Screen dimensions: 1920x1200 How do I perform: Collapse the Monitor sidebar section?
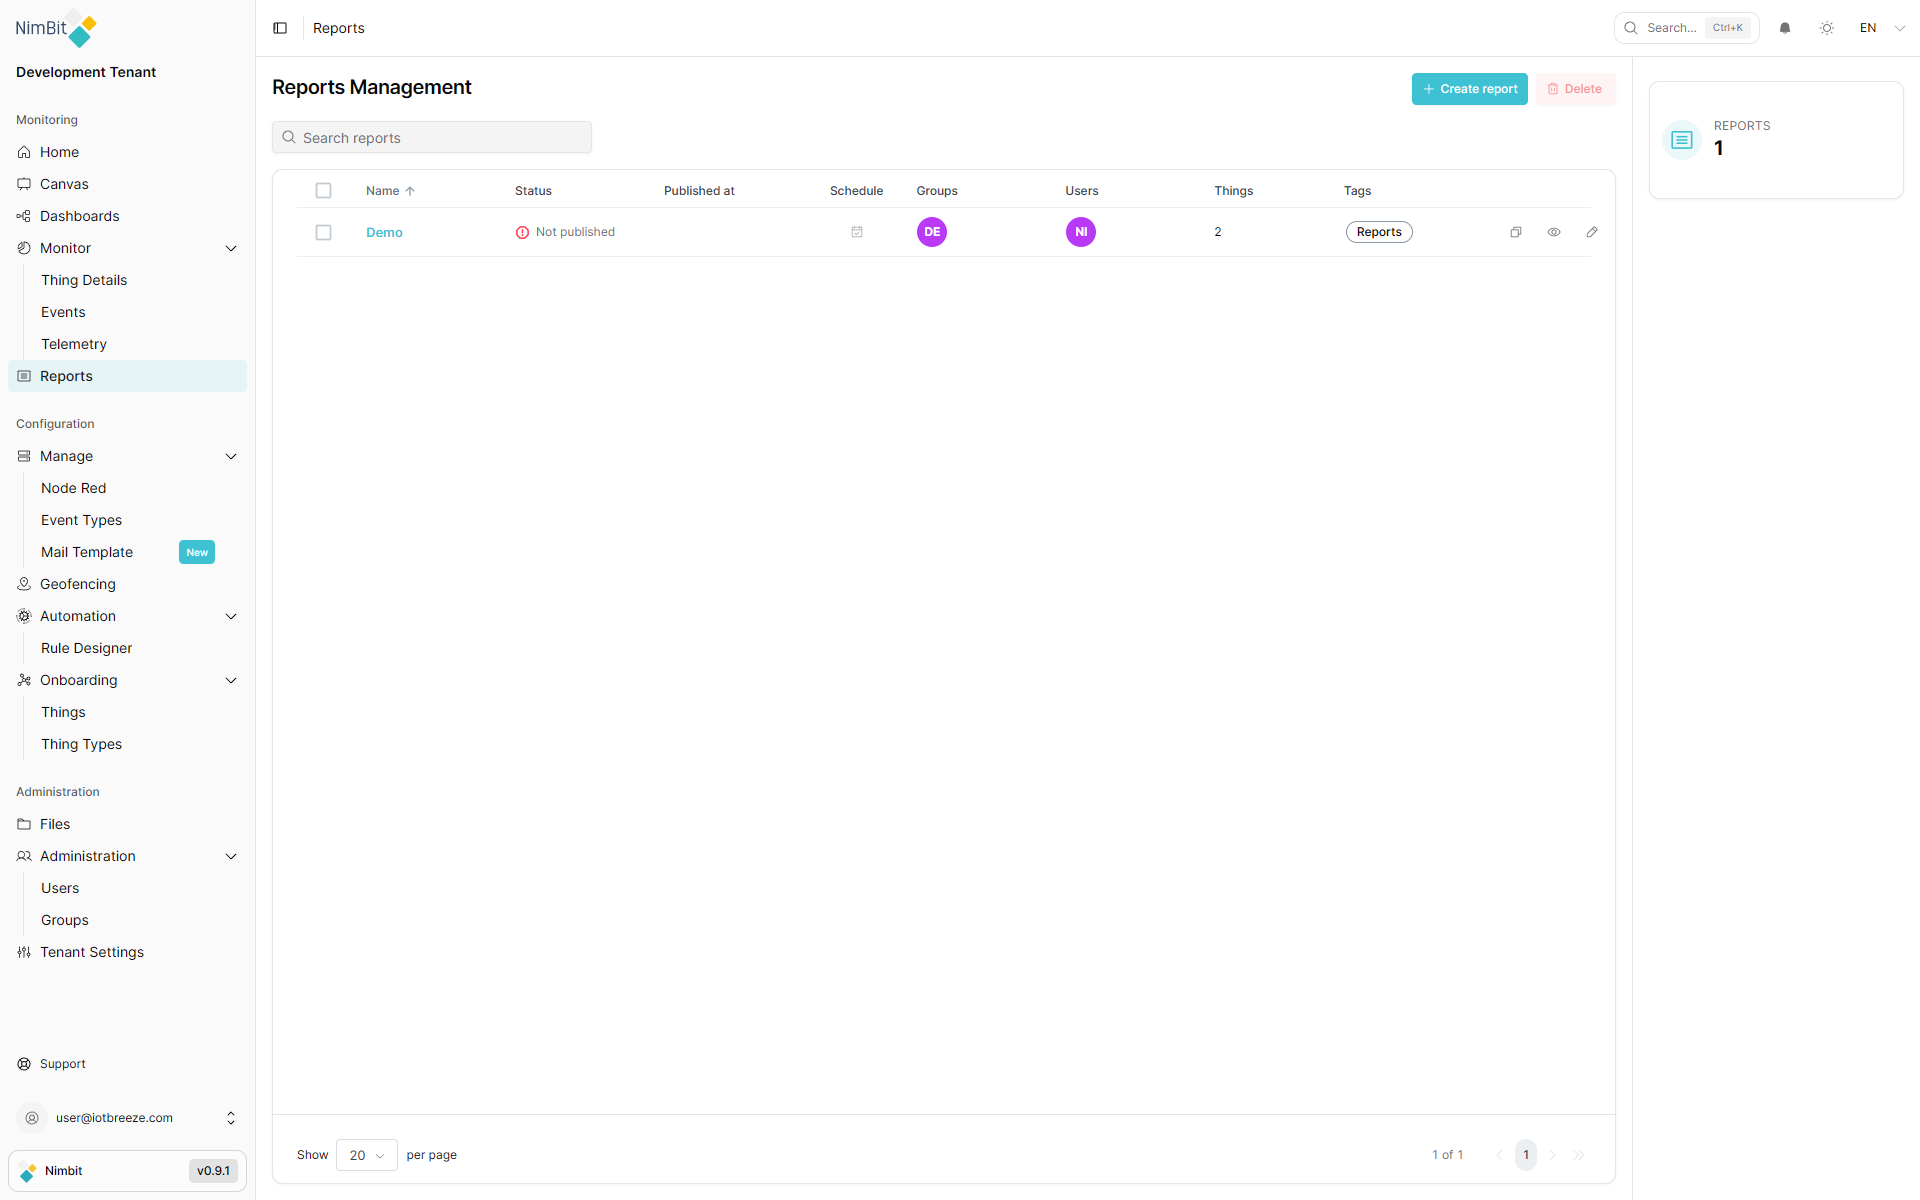click(231, 248)
